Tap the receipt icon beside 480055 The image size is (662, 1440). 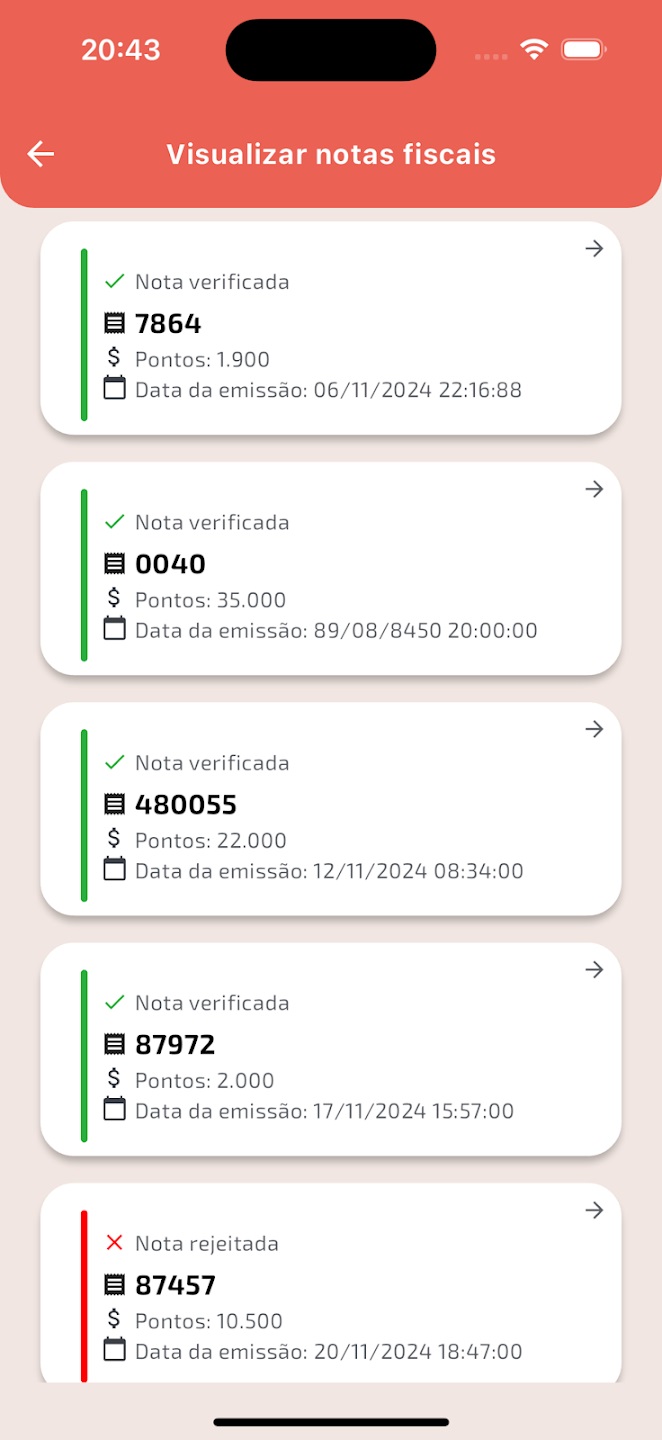point(115,804)
